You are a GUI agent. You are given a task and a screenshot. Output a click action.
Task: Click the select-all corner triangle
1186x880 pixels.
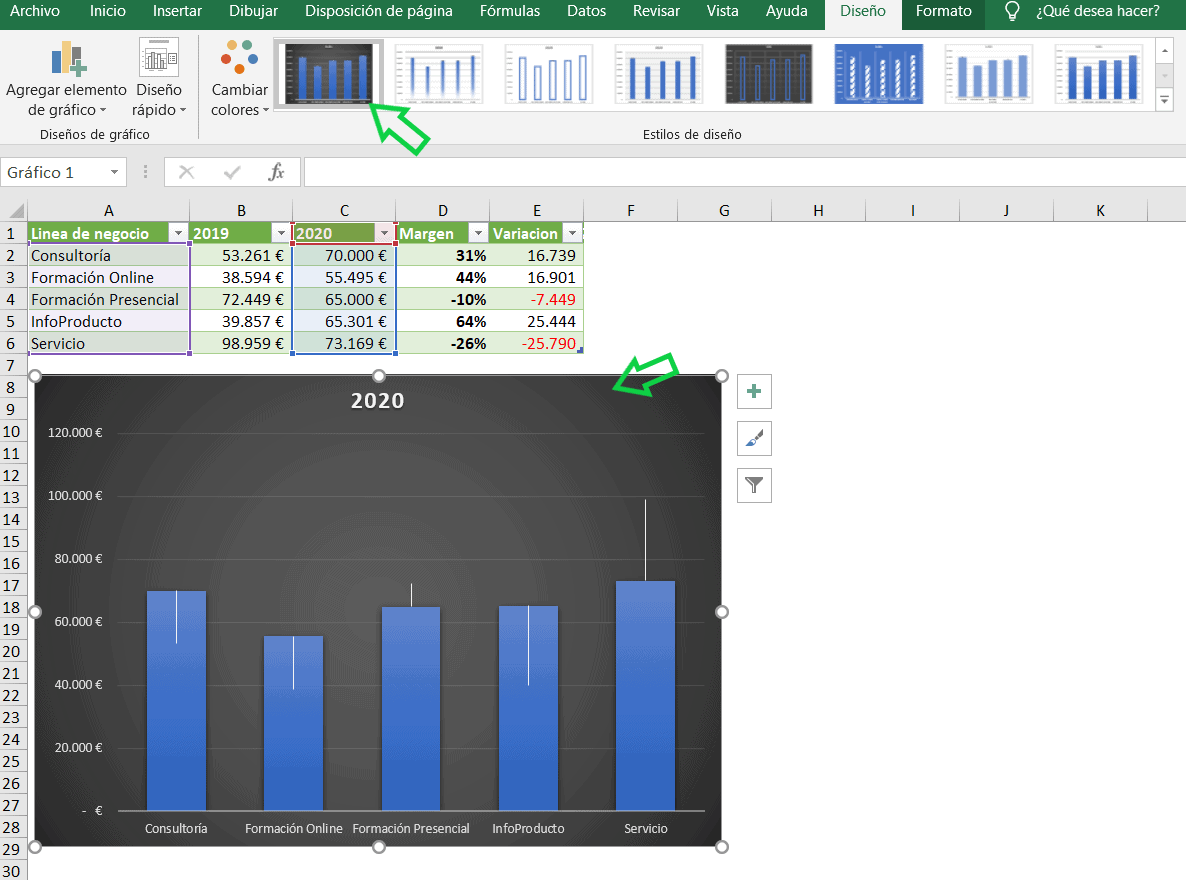point(15,210)
